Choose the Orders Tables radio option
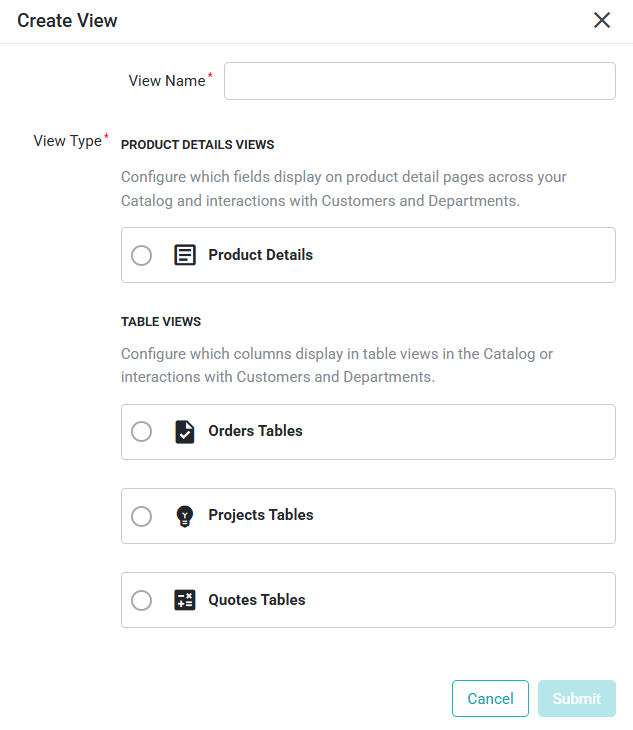Screen dimensions: 633x730 141,432
